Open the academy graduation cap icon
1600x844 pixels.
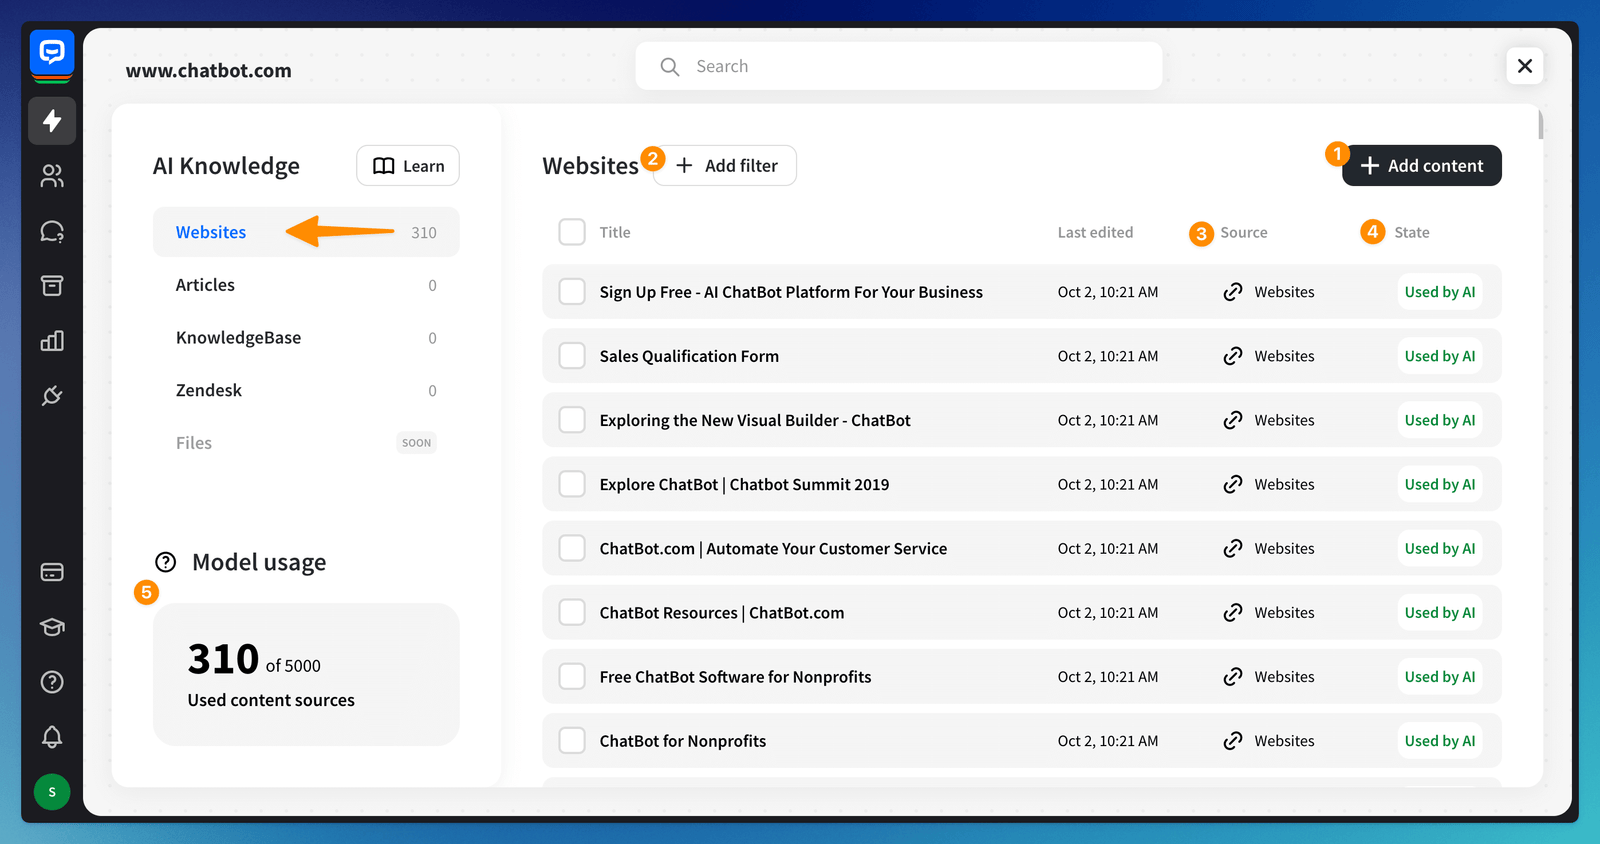coord(52,627)
